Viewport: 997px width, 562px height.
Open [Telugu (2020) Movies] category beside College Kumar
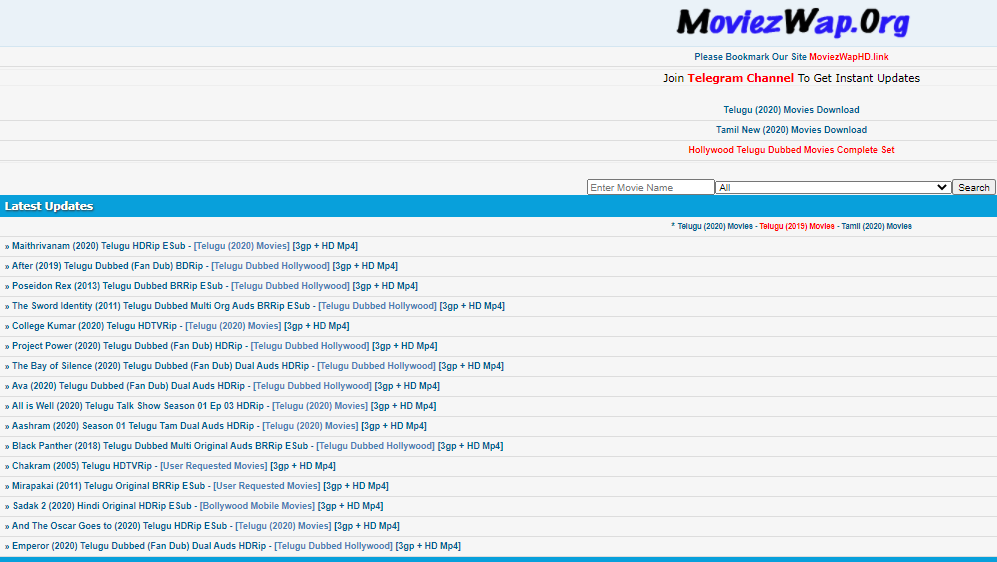[233, 326]
